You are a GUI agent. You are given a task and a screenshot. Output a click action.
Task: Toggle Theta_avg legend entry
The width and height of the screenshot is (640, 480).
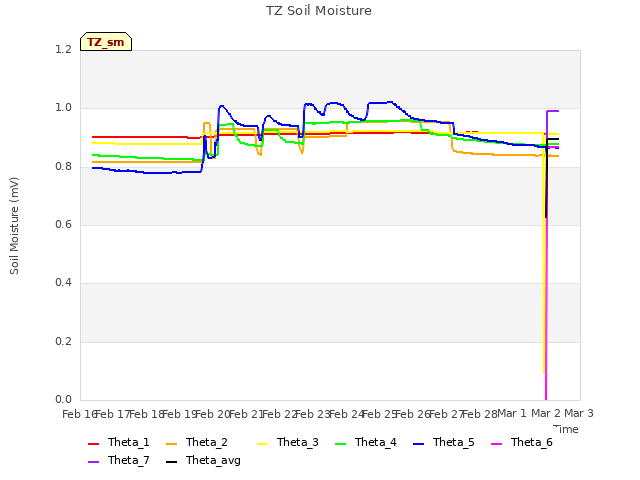[203, 460]
